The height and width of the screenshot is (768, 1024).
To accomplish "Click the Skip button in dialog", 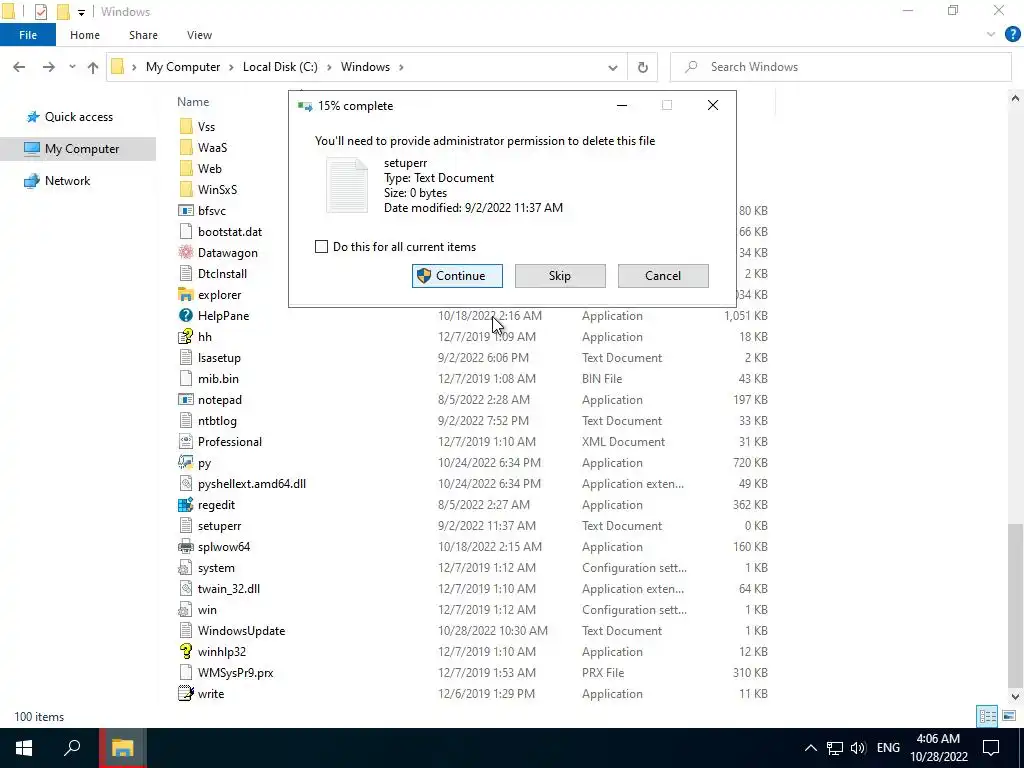I will [560, 276].
